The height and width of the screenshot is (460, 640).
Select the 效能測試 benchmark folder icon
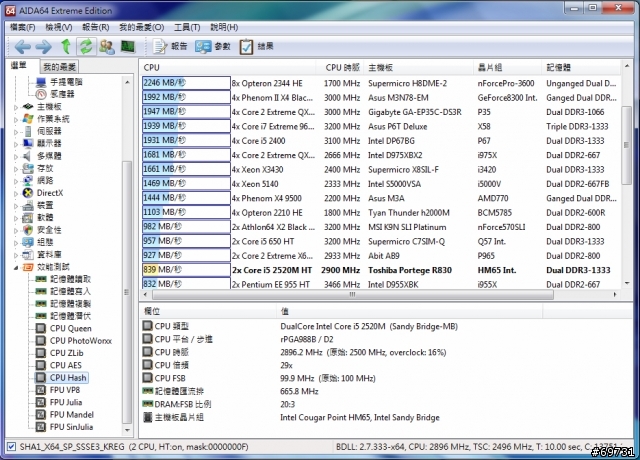point(28,267)
